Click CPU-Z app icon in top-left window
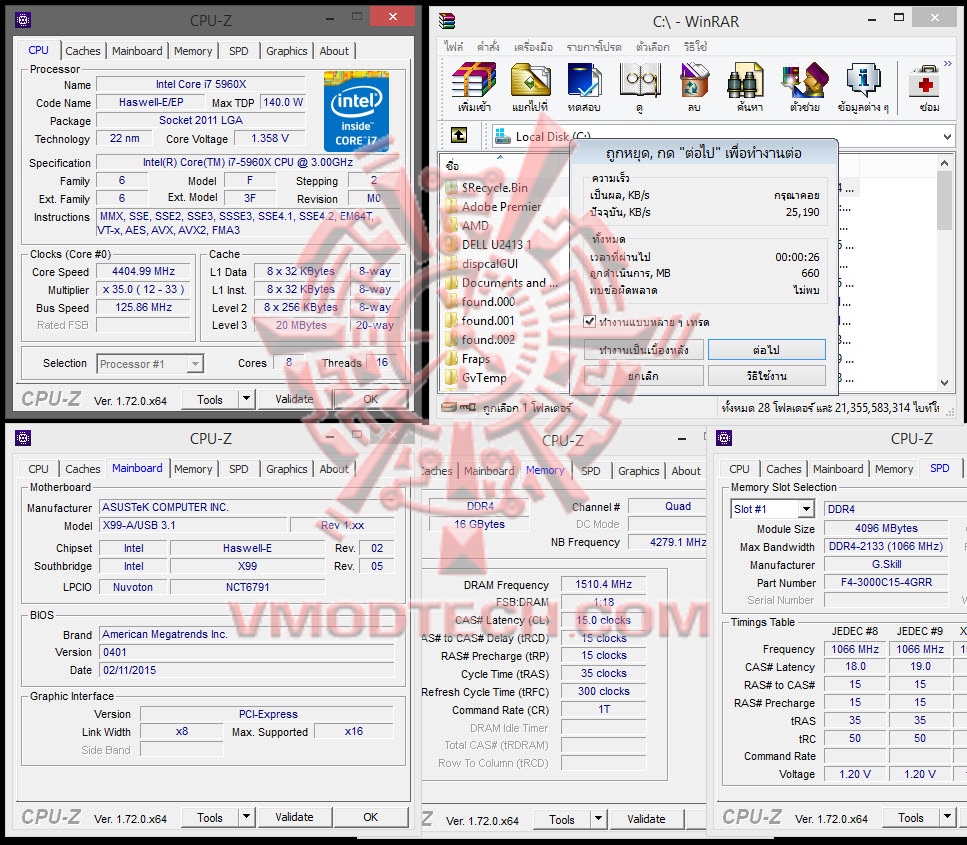The height and width of the screenshot is (845, 967). (x=23, y=20)
